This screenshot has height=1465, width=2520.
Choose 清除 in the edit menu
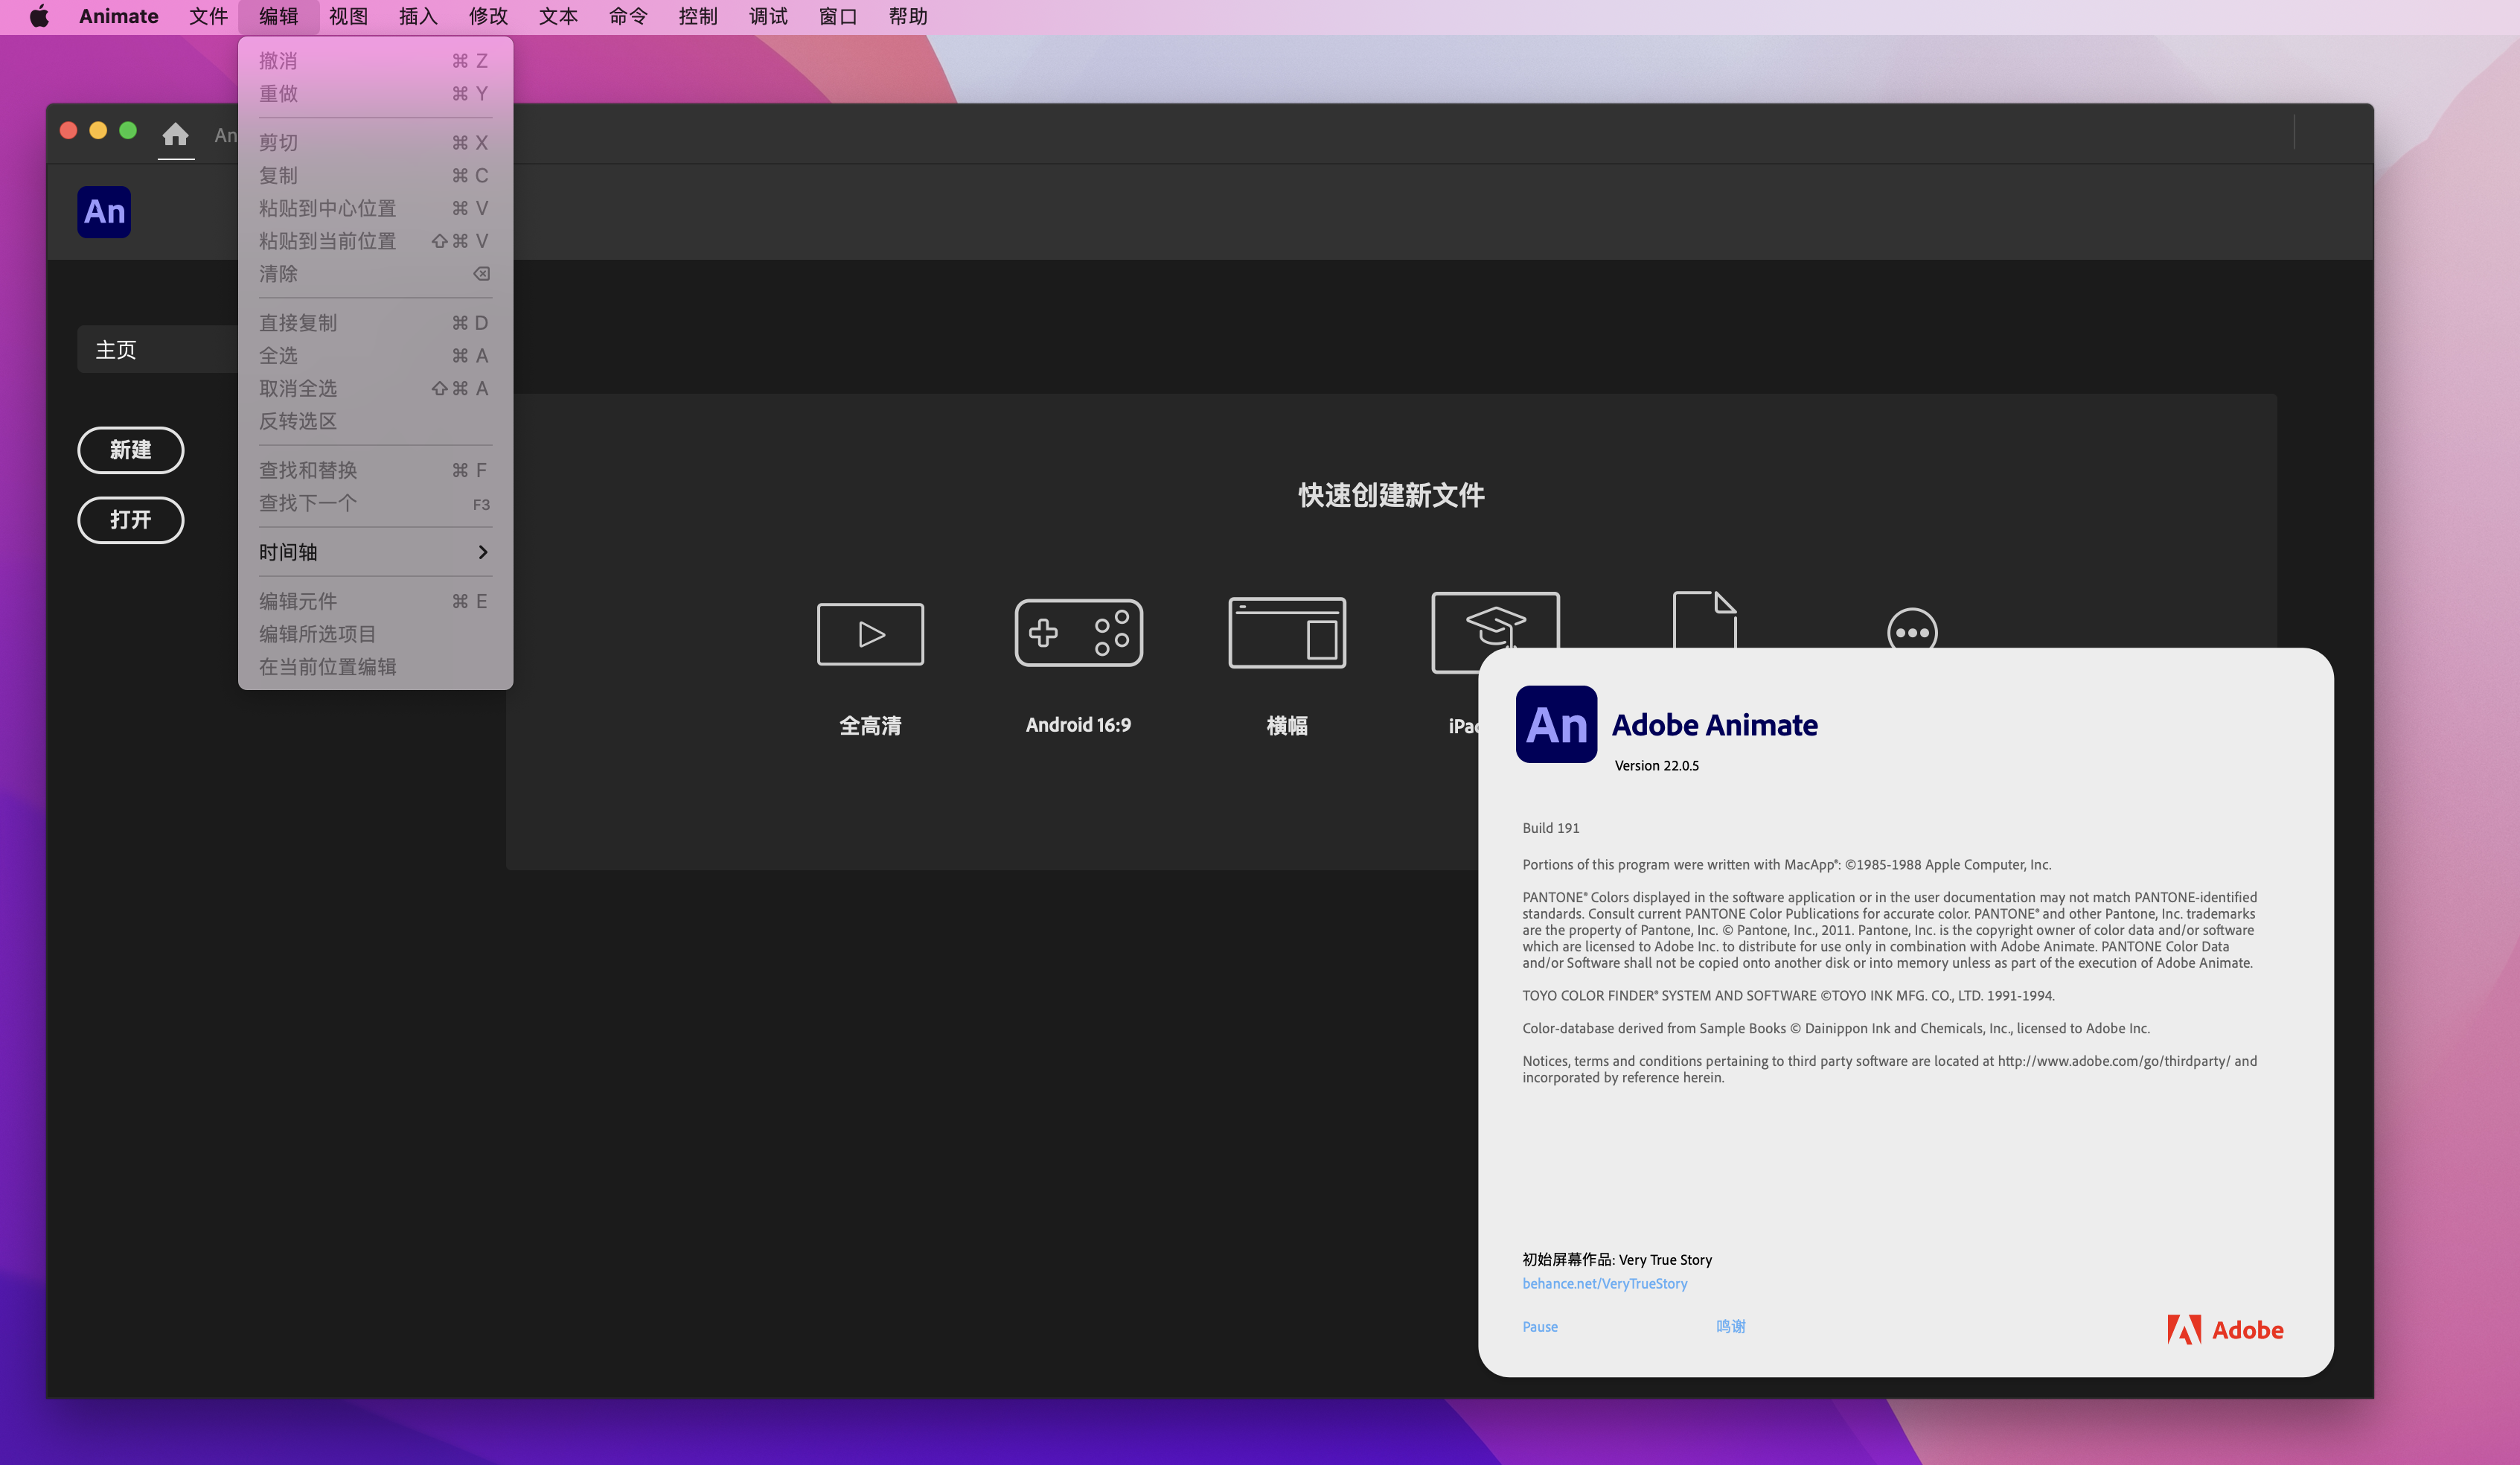click(375, 273)
